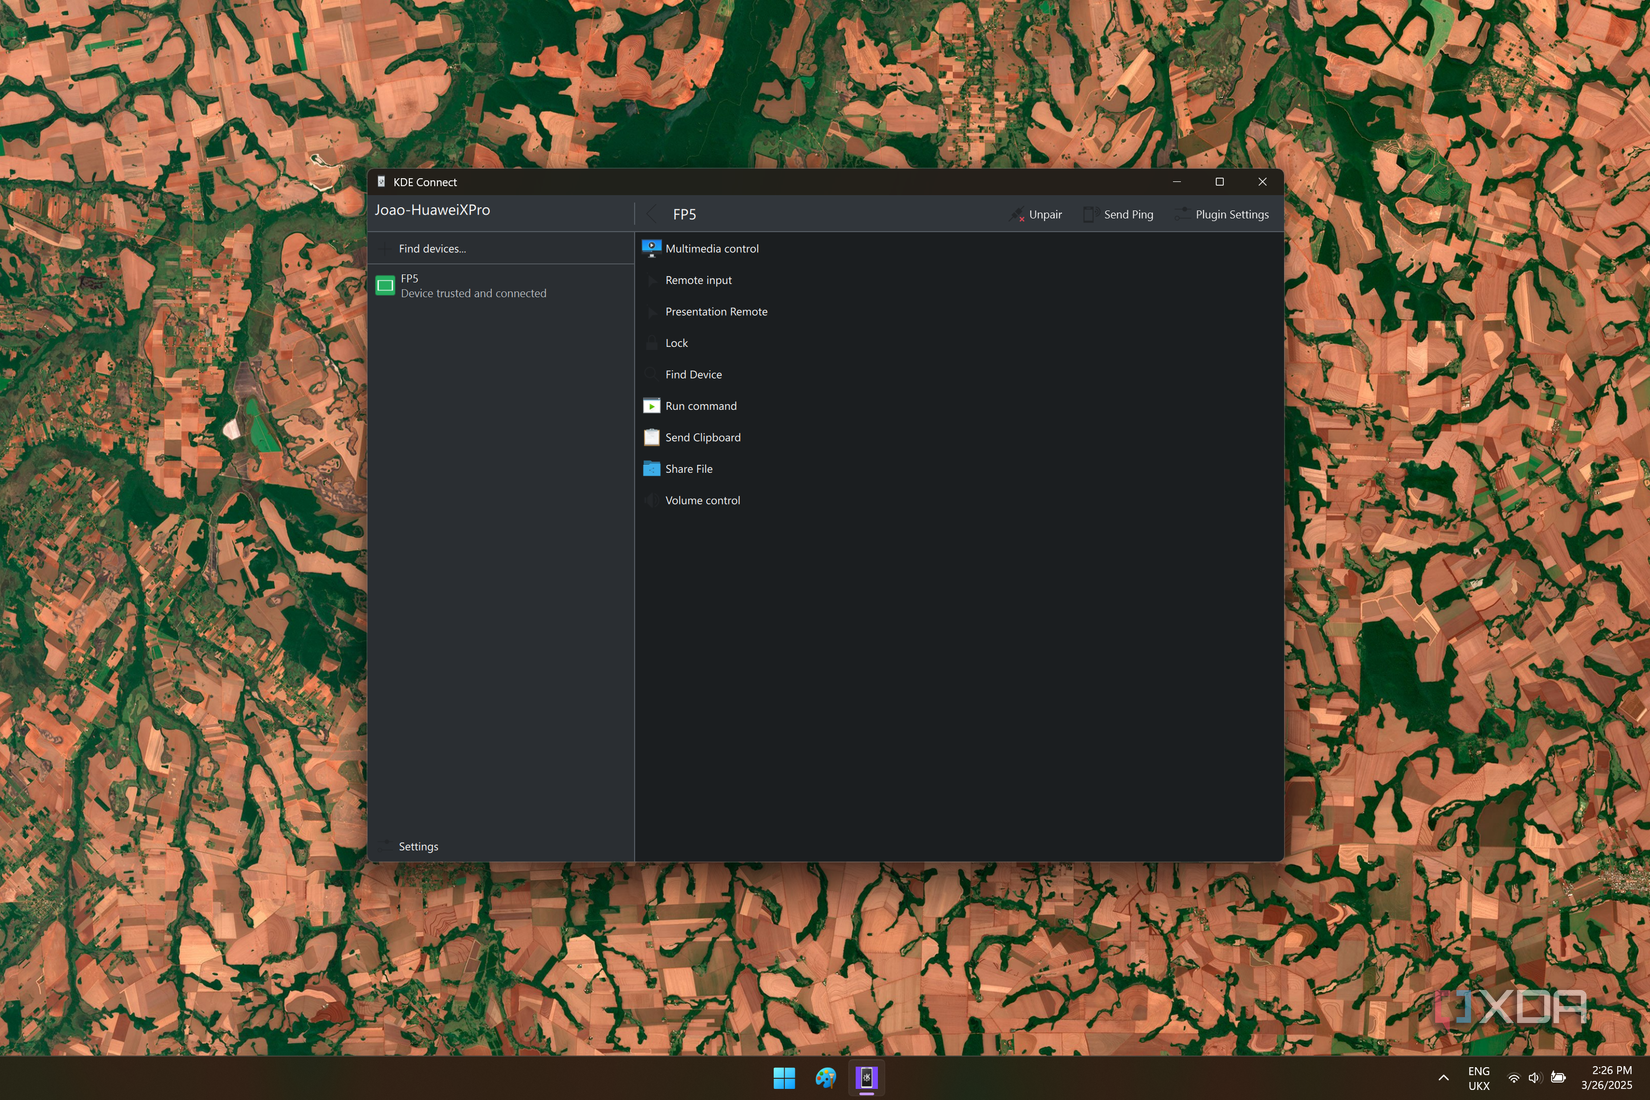
Task: Unpair the FP5 device
Action: 1036,214
